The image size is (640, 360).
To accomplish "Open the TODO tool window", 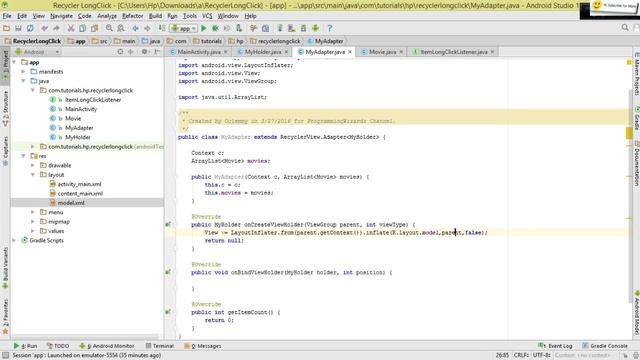I will coord(58,346).
